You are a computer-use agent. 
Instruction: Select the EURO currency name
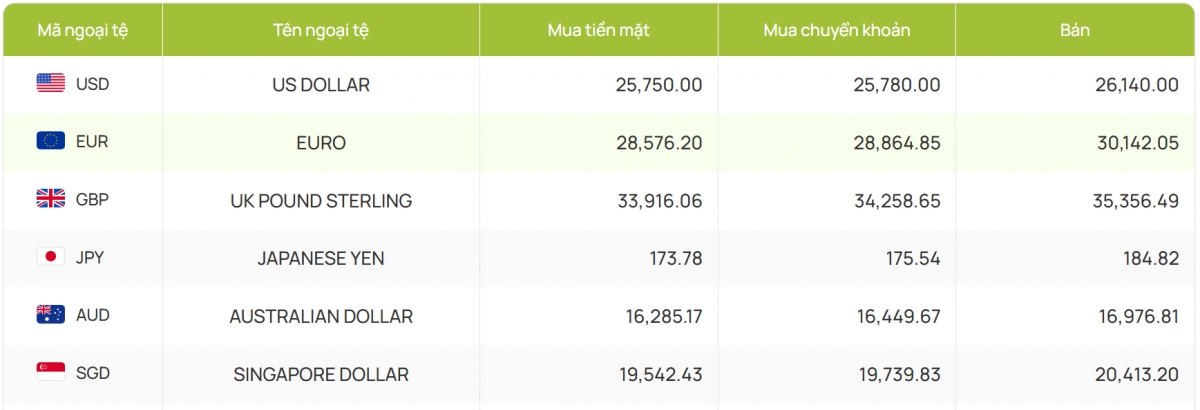pyautogui.click(x=321, y=143)
